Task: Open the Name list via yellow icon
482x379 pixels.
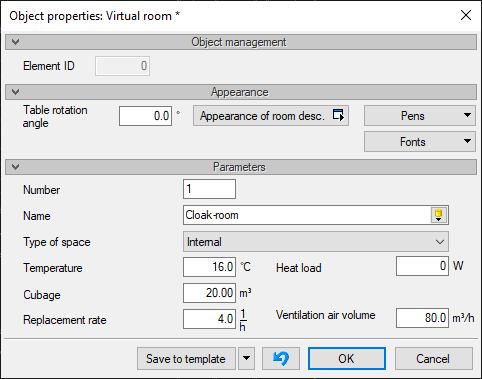Action: click(439, 215)
